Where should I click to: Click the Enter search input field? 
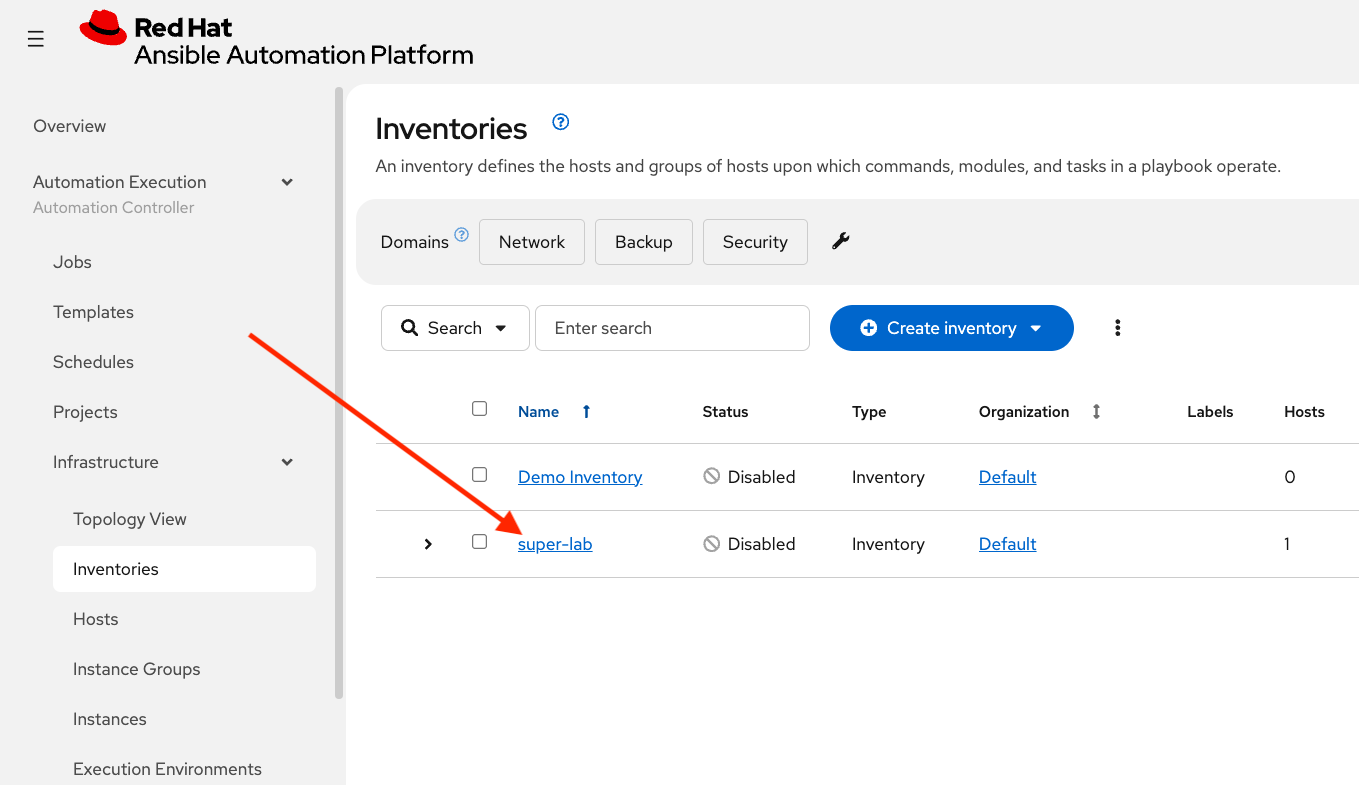[672, 328]
